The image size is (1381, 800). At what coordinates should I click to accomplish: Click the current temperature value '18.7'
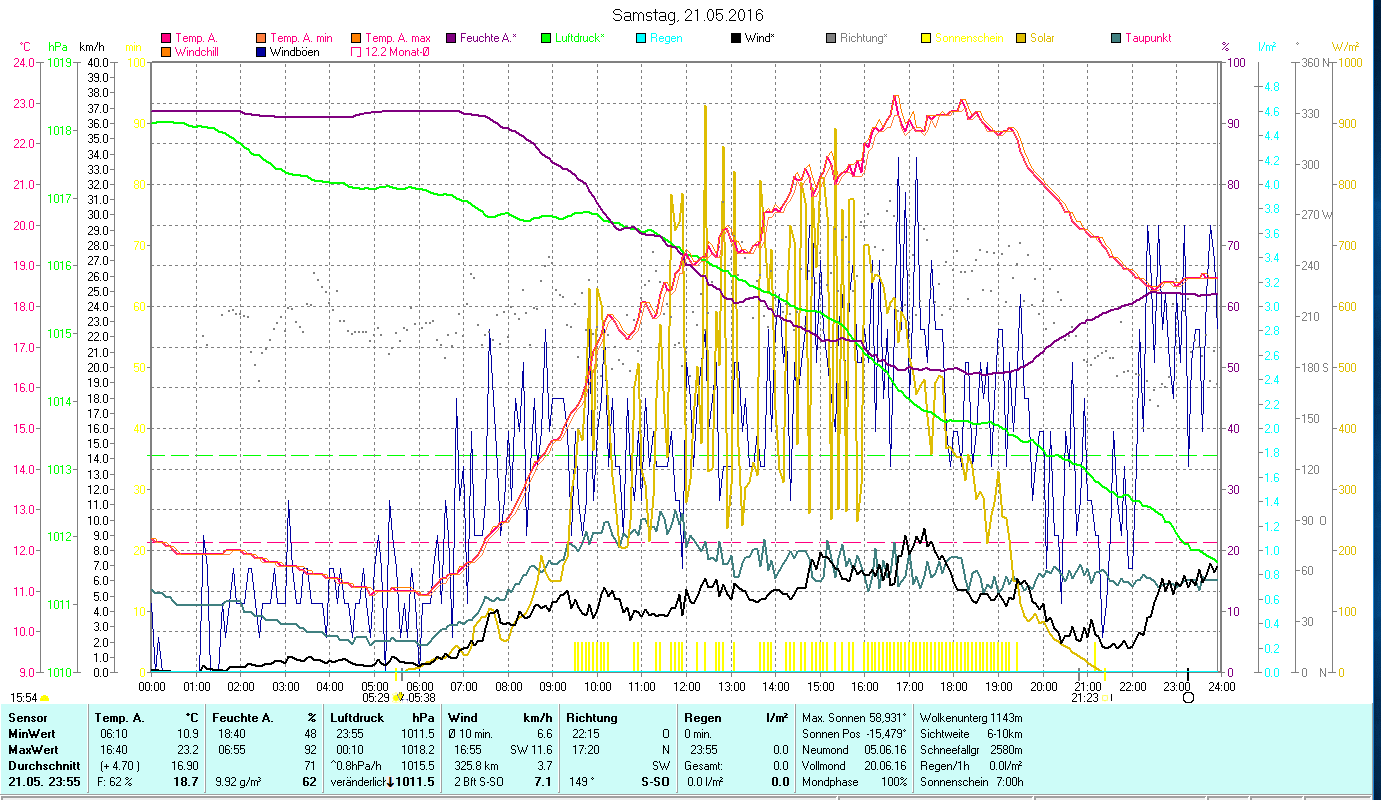tap(186, 782)
